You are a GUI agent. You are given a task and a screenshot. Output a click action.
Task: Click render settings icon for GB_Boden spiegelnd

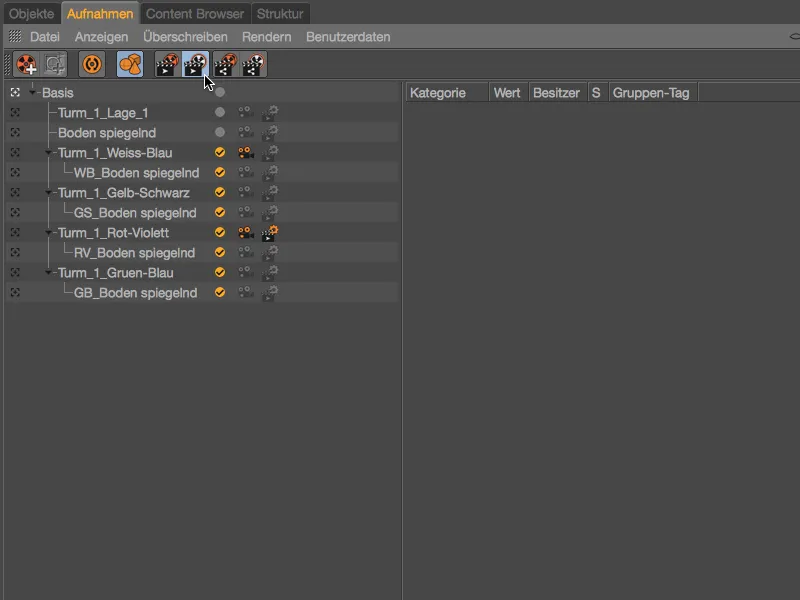269,293
